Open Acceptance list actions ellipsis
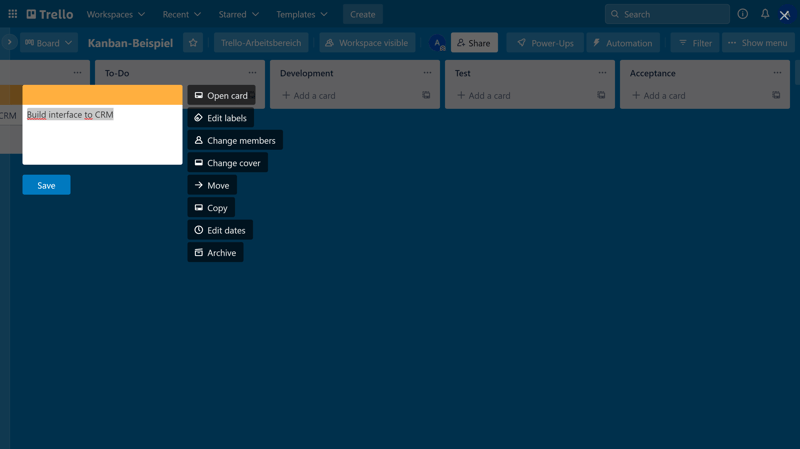 pos(777,73)
